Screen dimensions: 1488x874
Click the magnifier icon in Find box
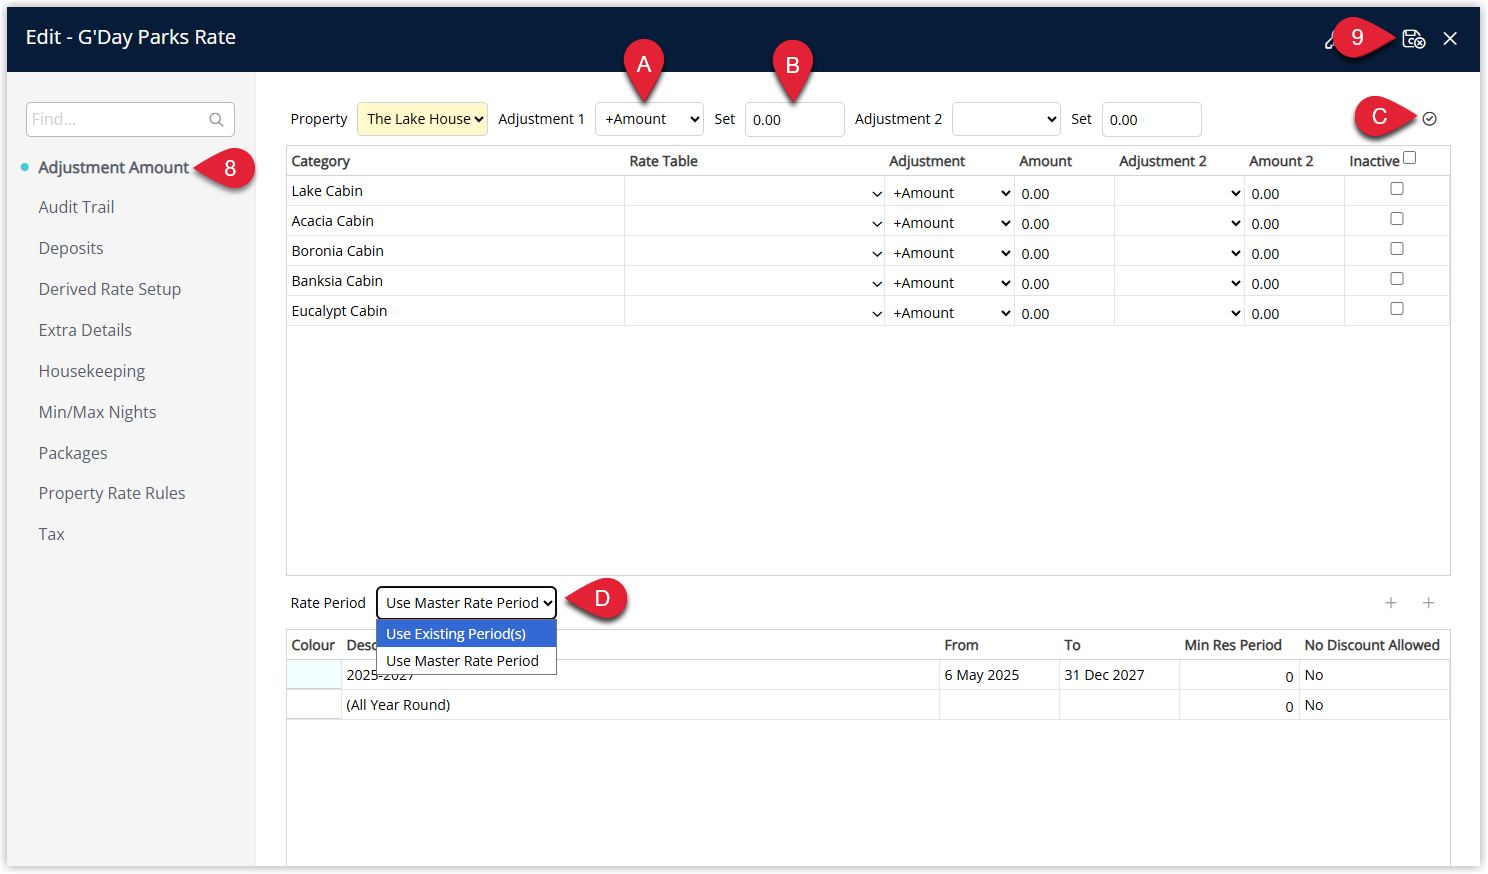pos(216,120)
